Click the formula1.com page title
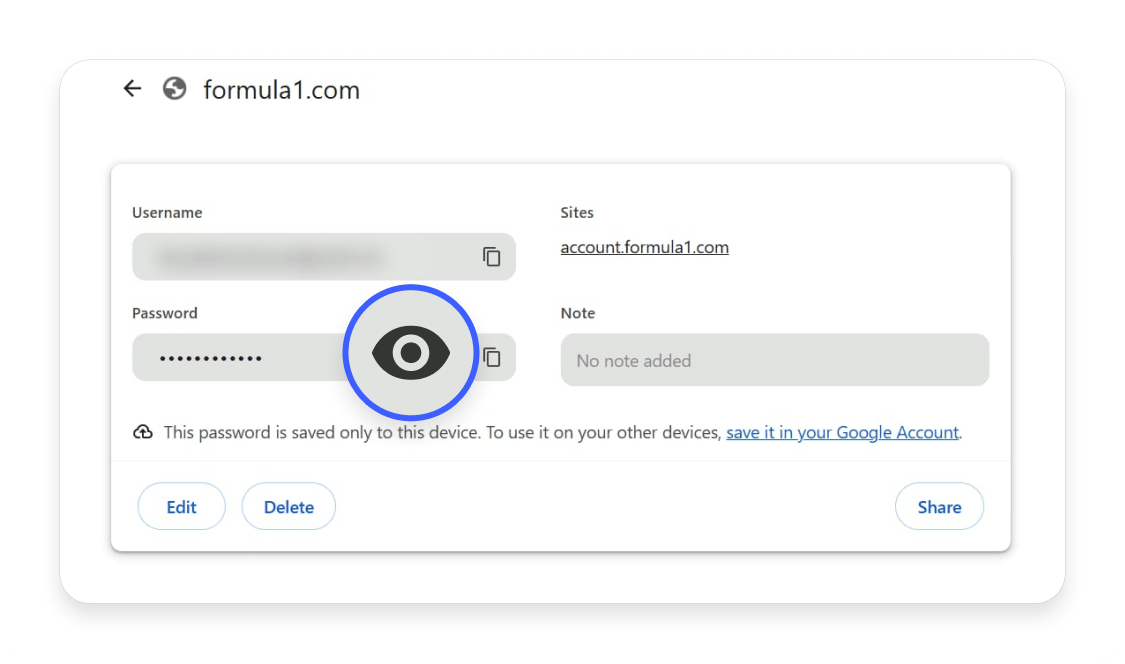 click(281, 90)
